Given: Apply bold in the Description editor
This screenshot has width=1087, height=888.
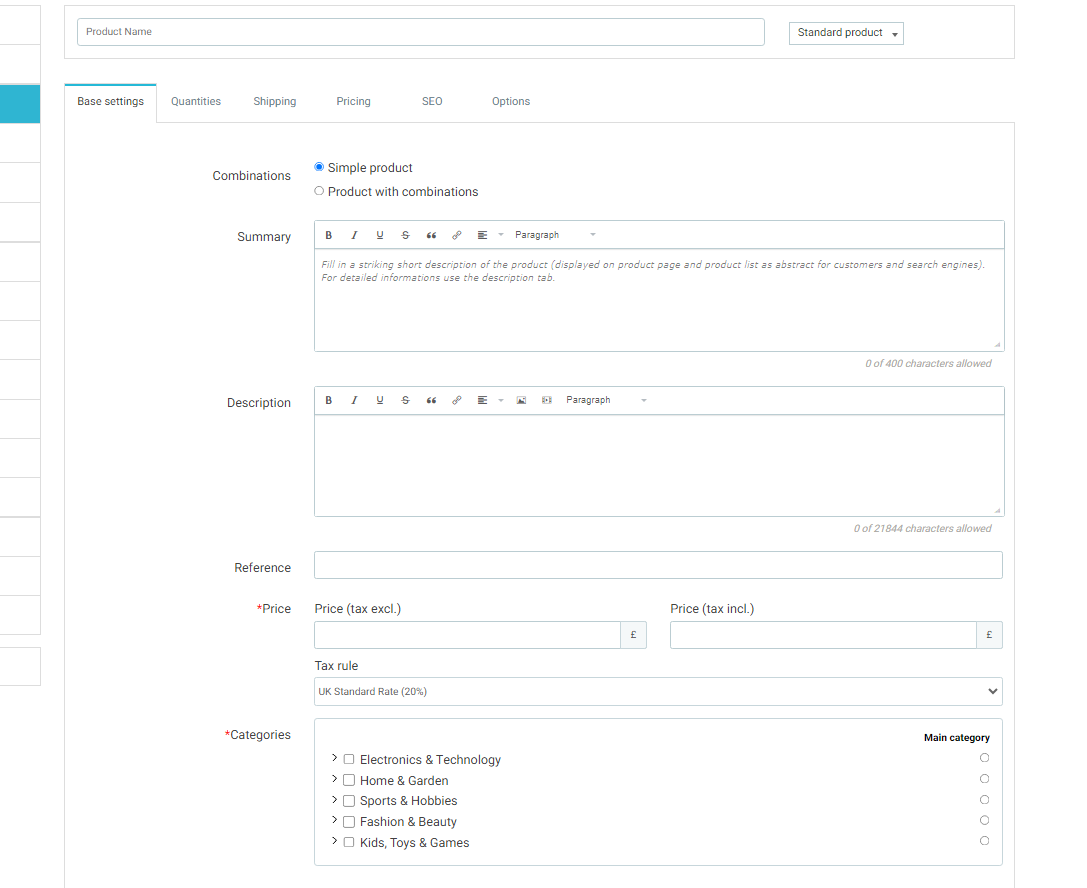Looking at the screenshot, I should pyautogui.click(x=329, y=400).
